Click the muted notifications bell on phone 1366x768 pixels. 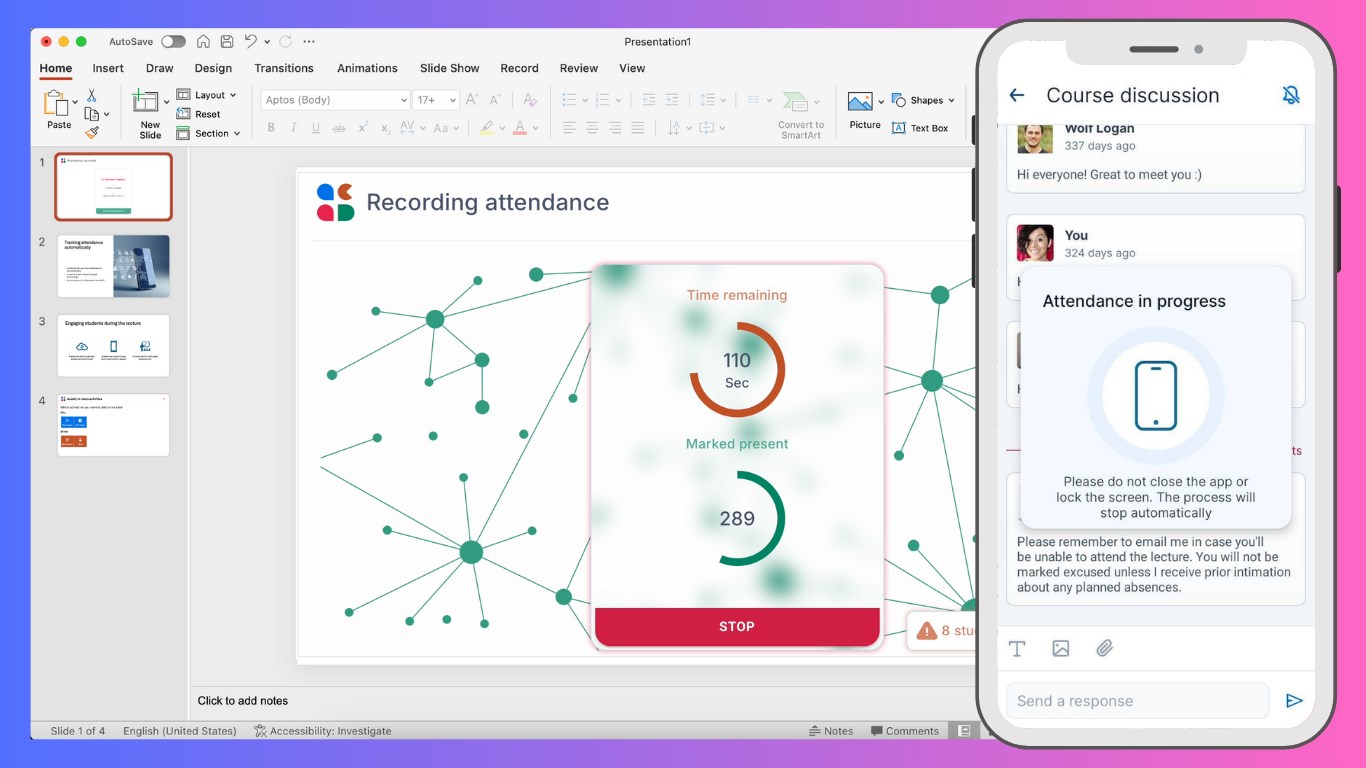pyautogui.click(x=1291, y=95)
